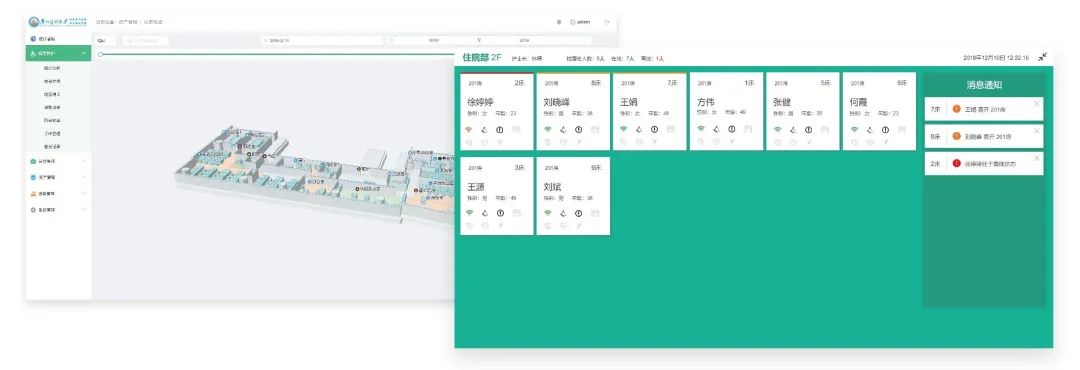Open the small dropdown before search box
The height and width of the screenshot is (370, 1080).
point(106,41)
